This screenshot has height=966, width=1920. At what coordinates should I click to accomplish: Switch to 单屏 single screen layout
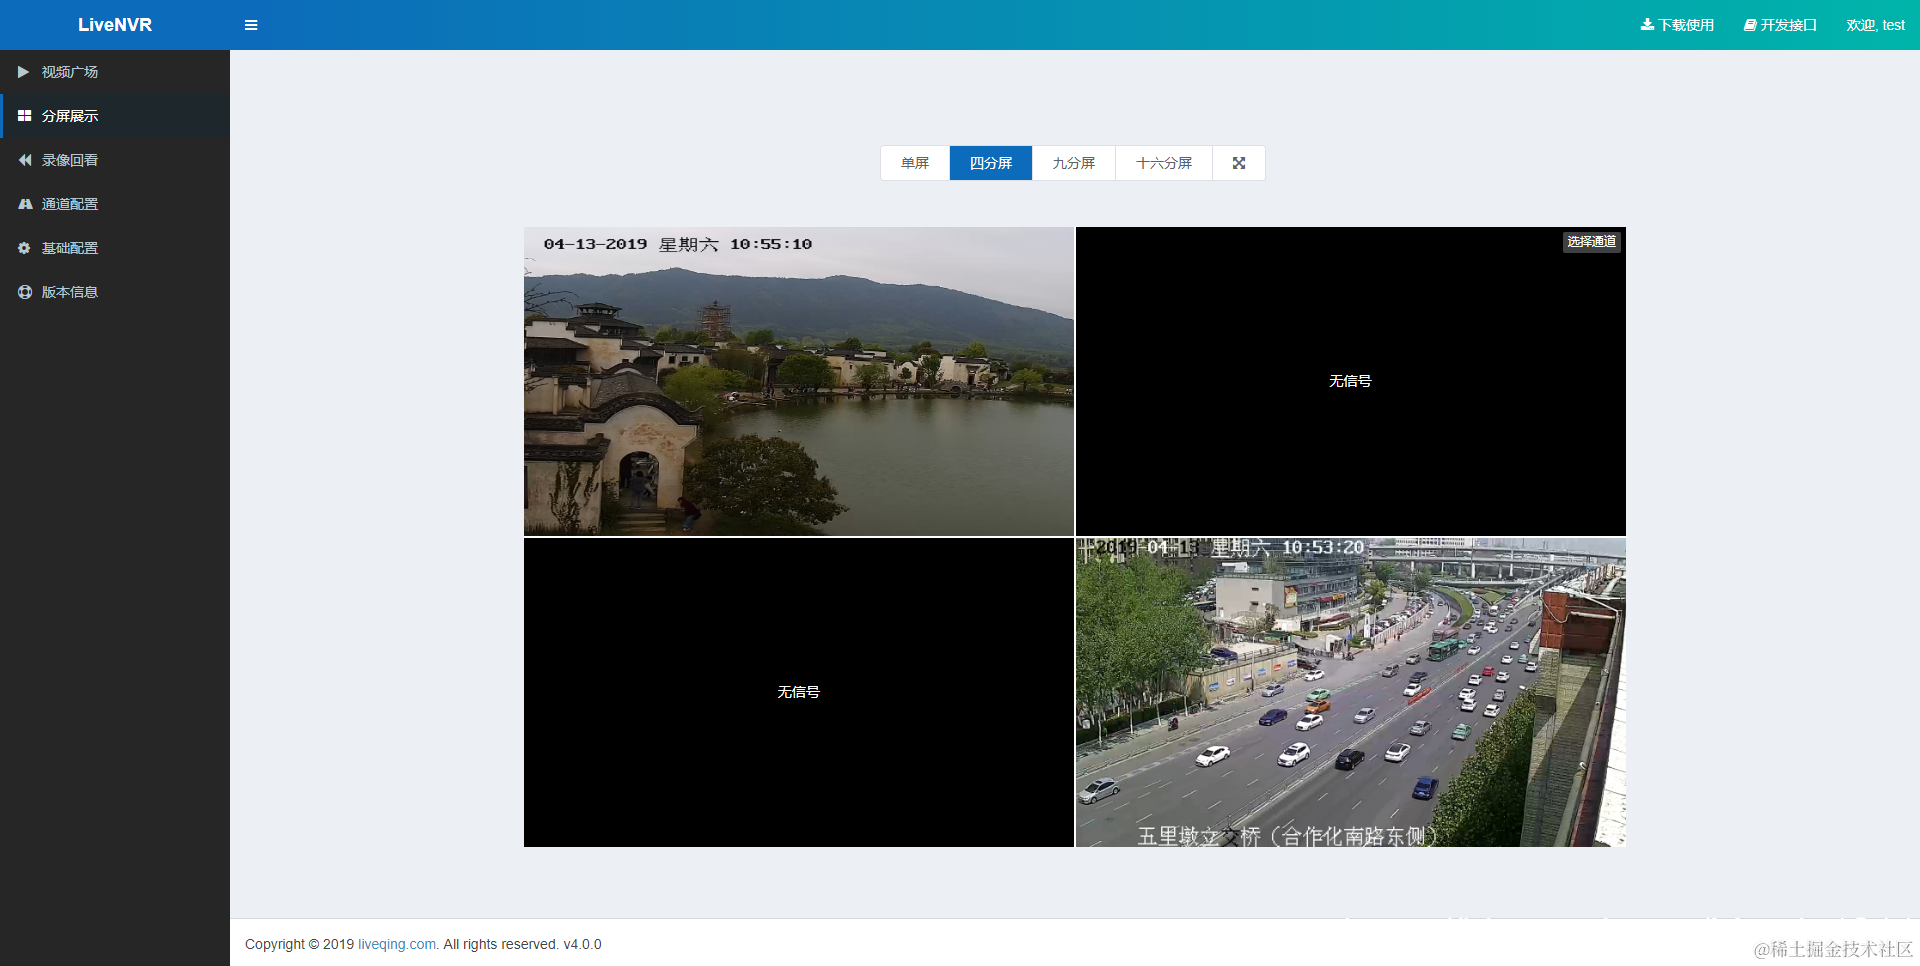pyautogui.click(x=915, y=163)
